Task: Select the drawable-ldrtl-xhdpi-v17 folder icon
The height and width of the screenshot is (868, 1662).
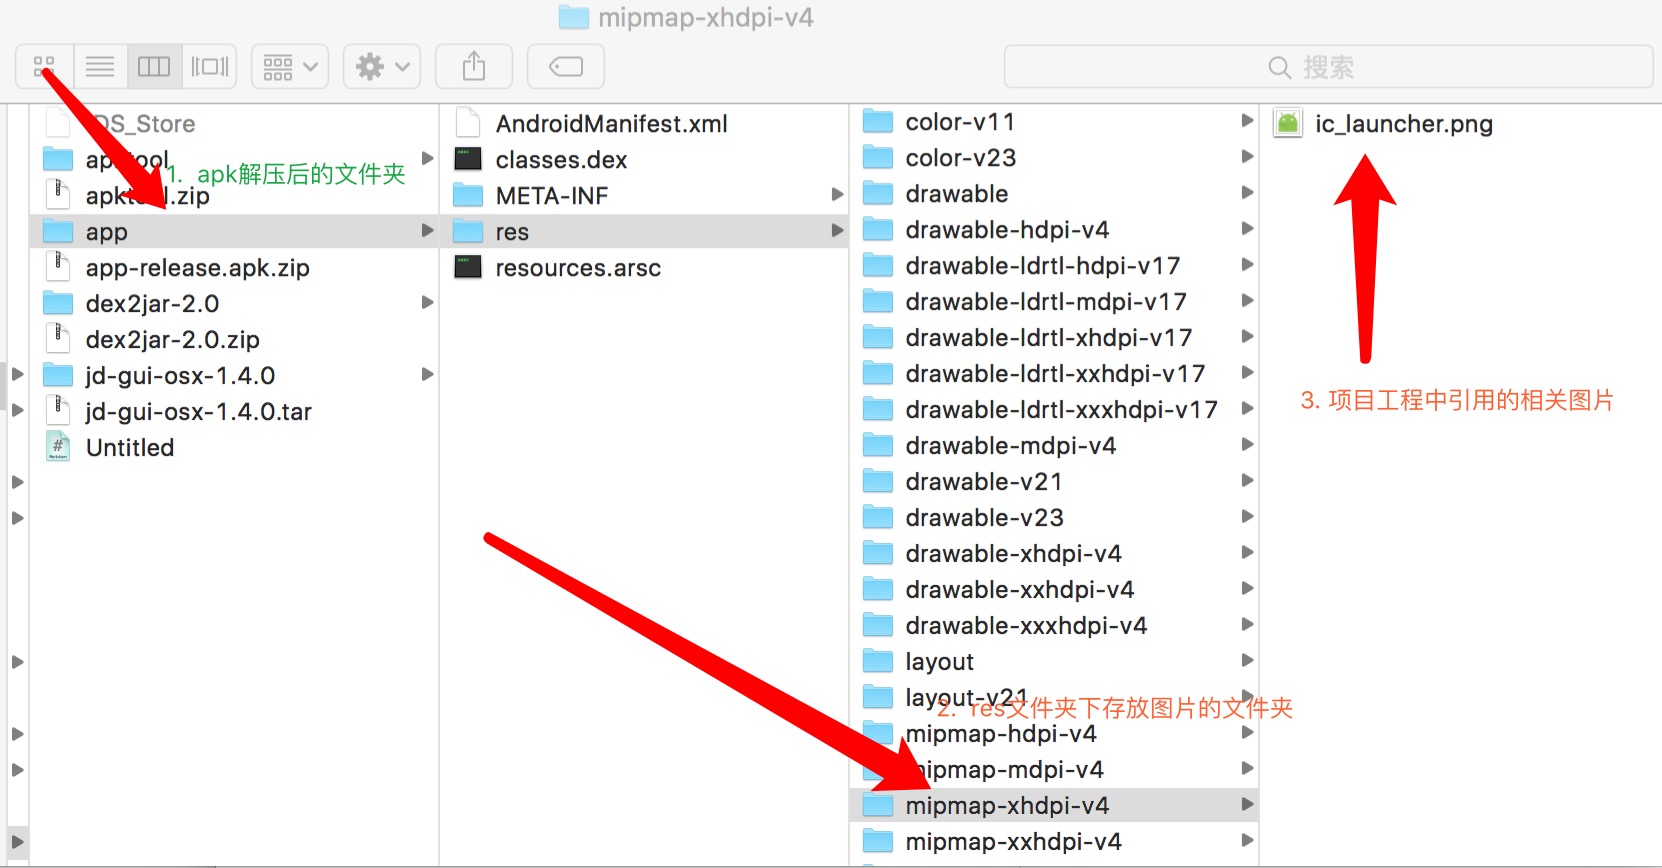Action: click(878, 338)
